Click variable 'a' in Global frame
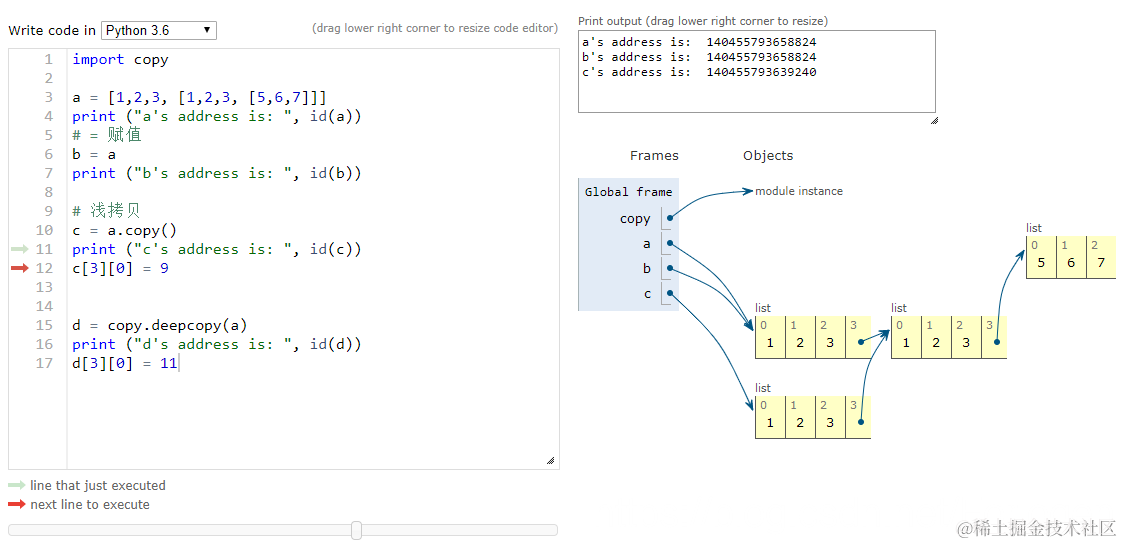1123x545 pixels. pos(647,244)
